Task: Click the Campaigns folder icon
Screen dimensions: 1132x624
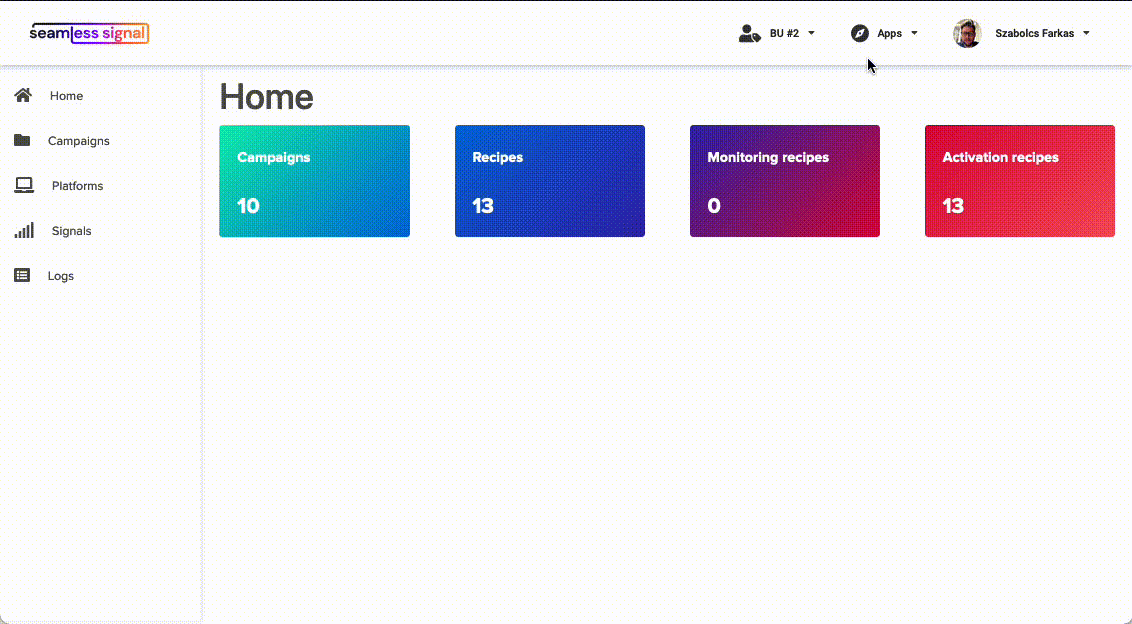Action: pyautogui.click(x=22, y=140)
